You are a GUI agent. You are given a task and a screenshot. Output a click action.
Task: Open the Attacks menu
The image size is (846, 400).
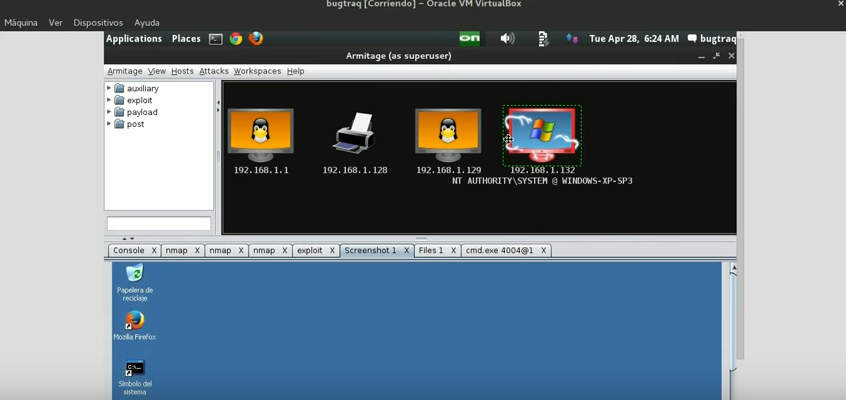click(213, 71)
